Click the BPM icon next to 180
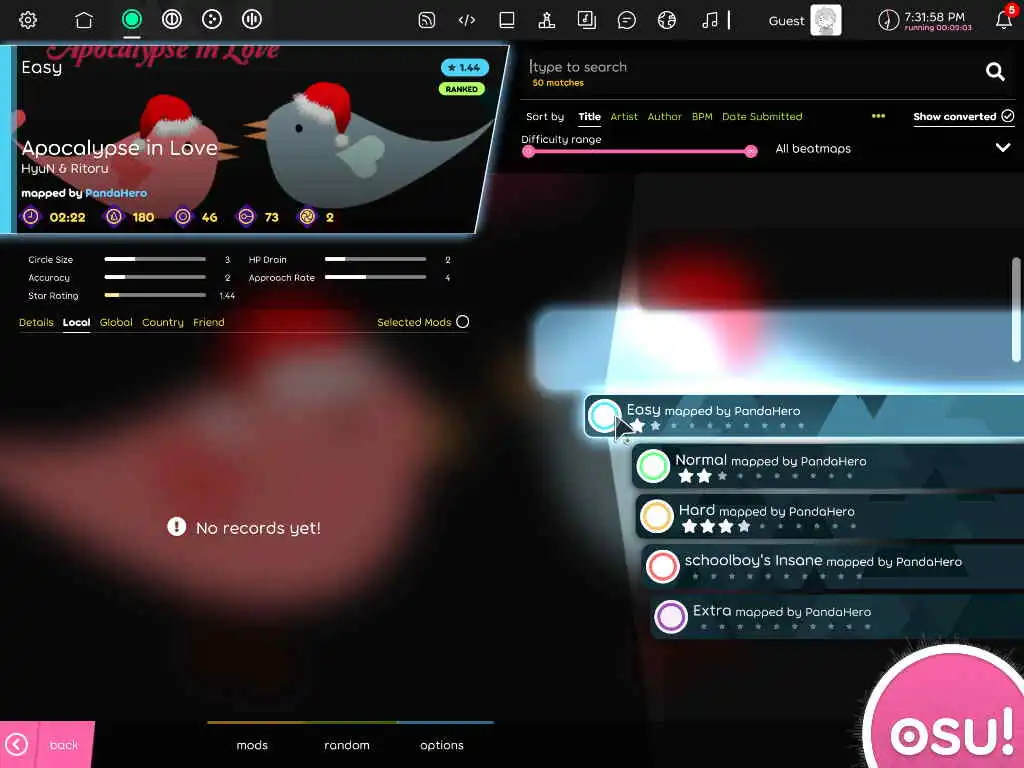Screen dimensions: 1024x768 (114, 216)
